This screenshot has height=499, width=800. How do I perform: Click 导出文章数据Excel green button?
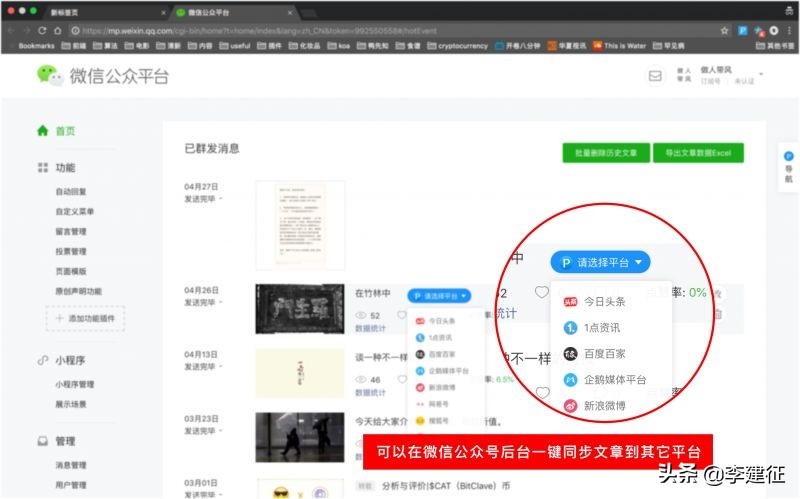[x=698, y=153]
